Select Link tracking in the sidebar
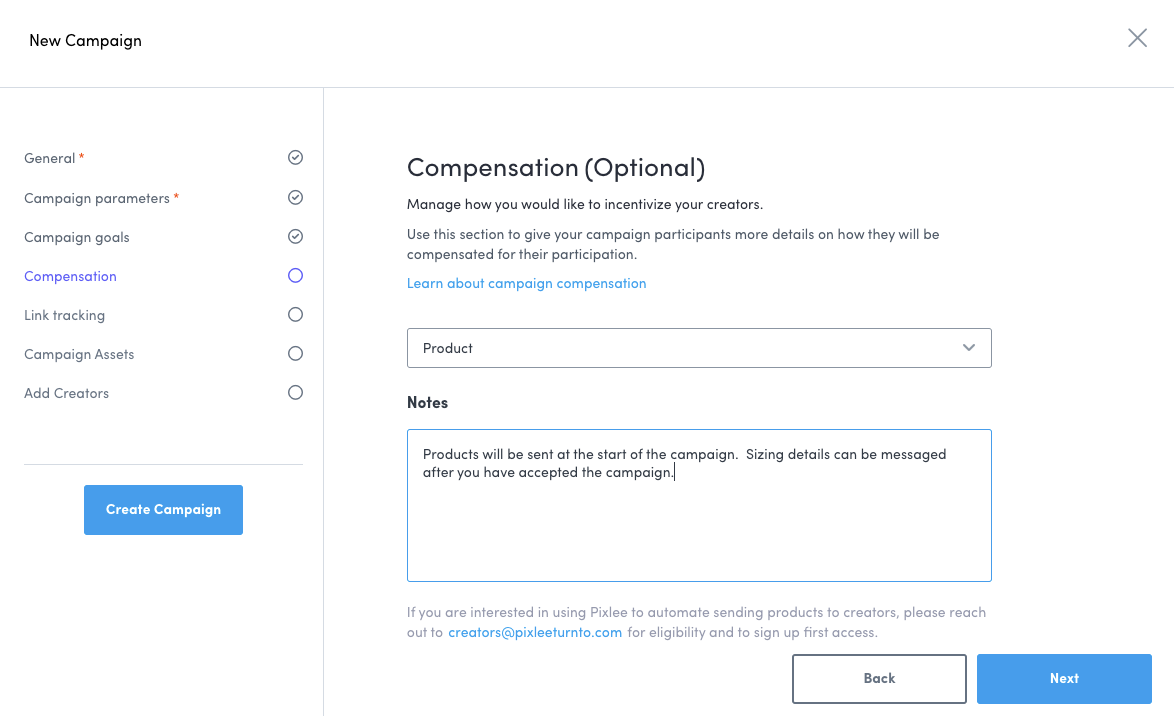Image resolution: width=1174 pixels, height=716 pixels. tap(64, 315)
